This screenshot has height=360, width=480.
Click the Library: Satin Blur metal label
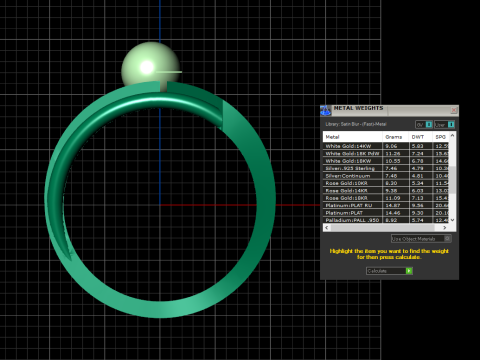tap(356, 124)
